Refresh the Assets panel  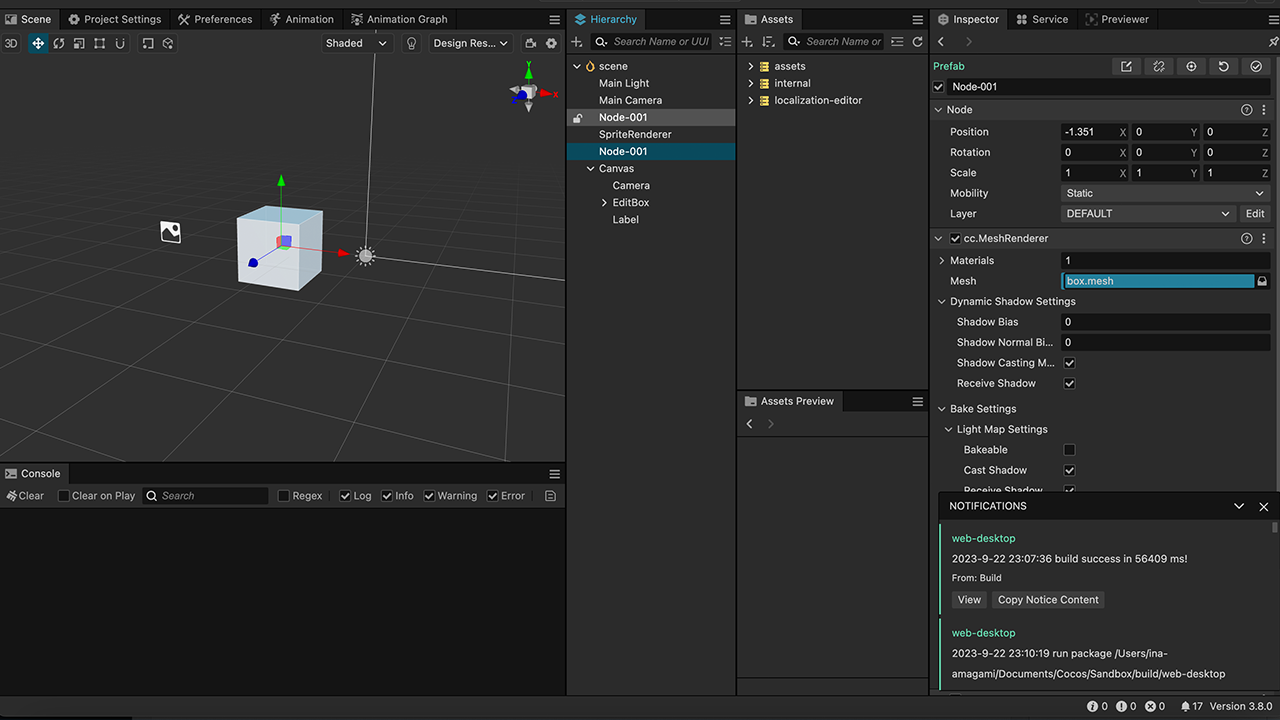point(917,42)
